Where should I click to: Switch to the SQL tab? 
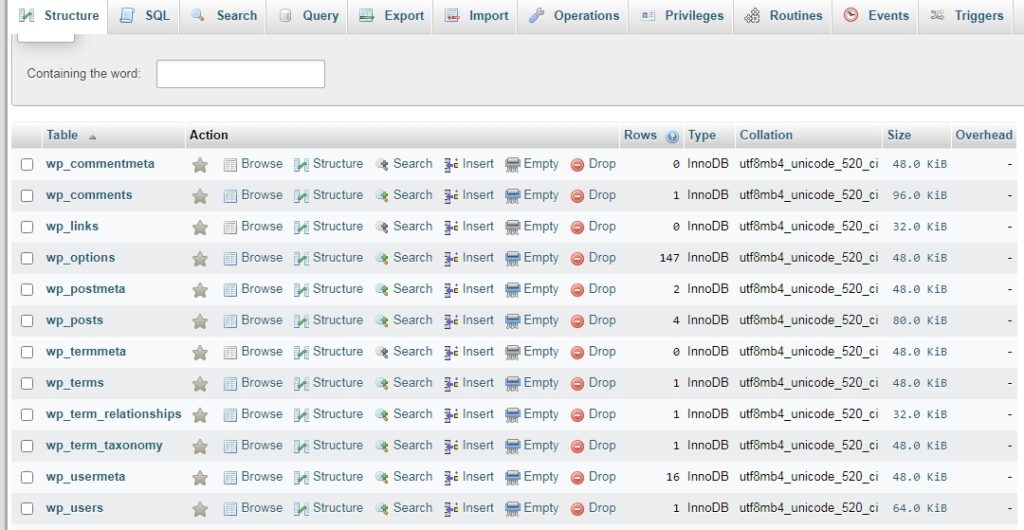145,16
